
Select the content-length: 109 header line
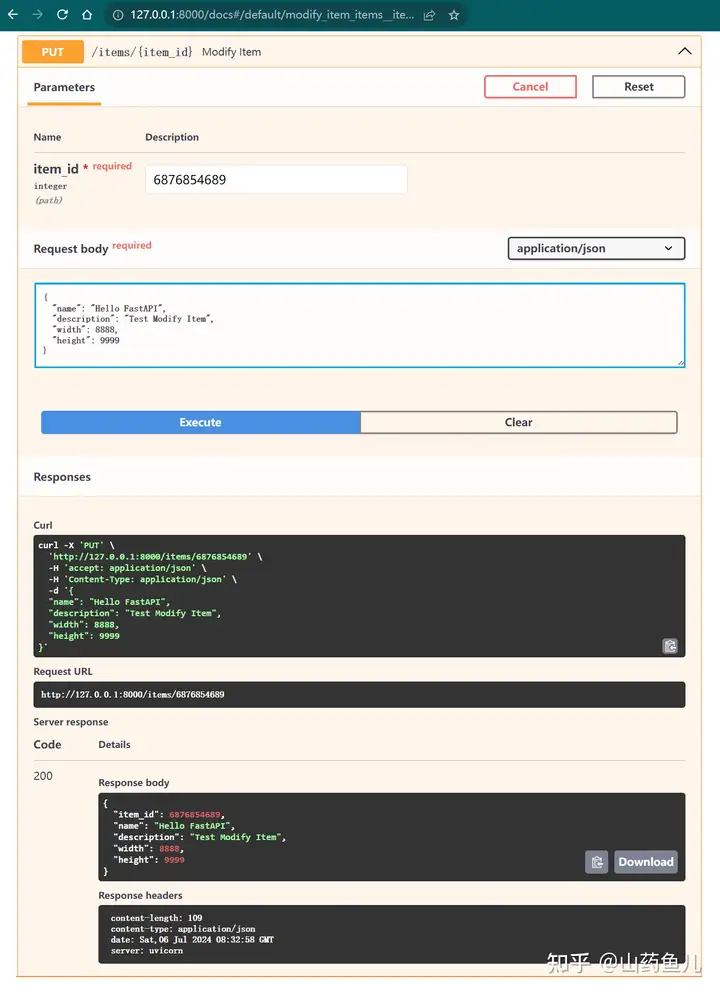pos(156,918)
